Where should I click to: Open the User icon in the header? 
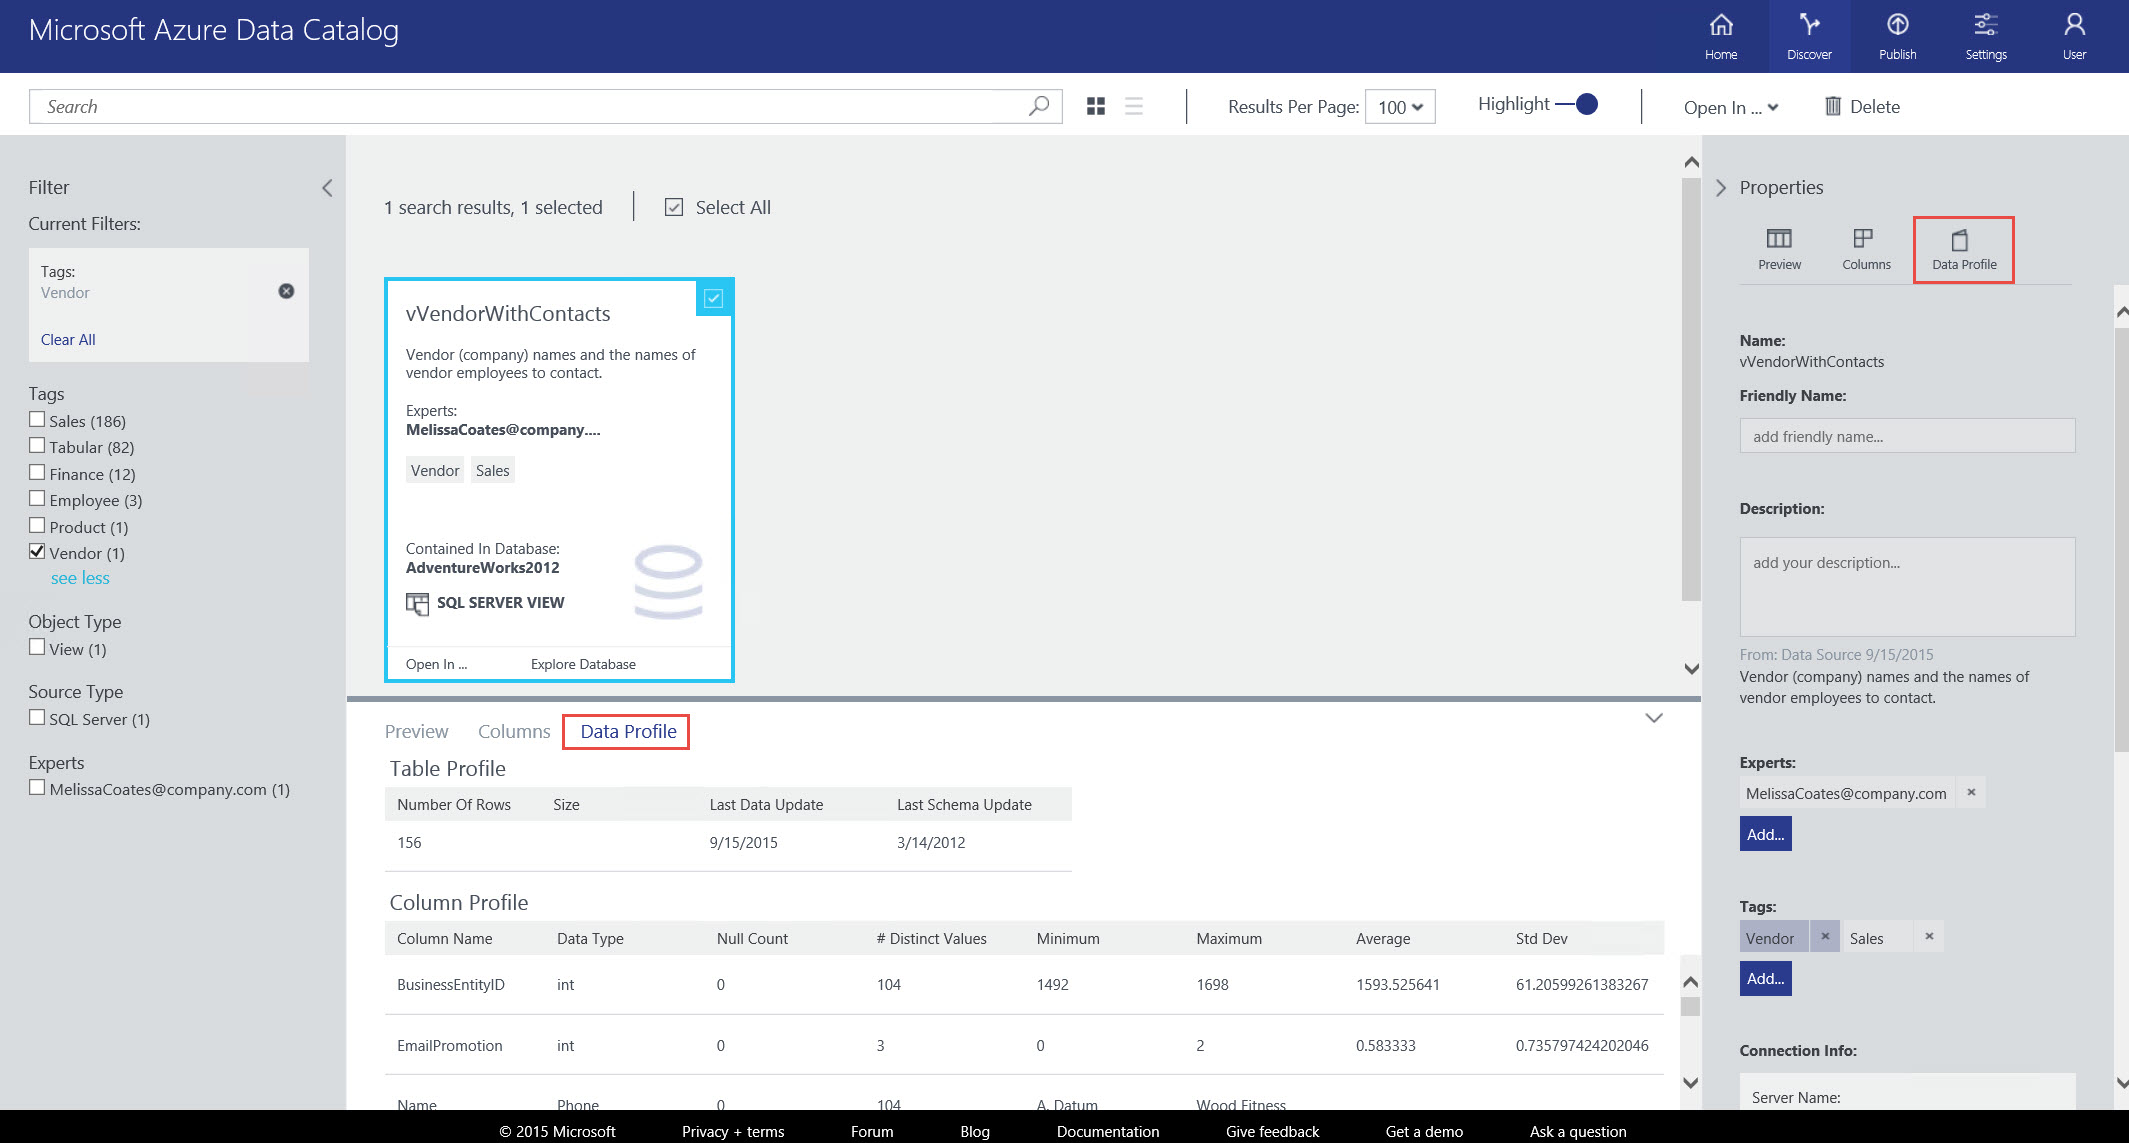click(2074, 36)
